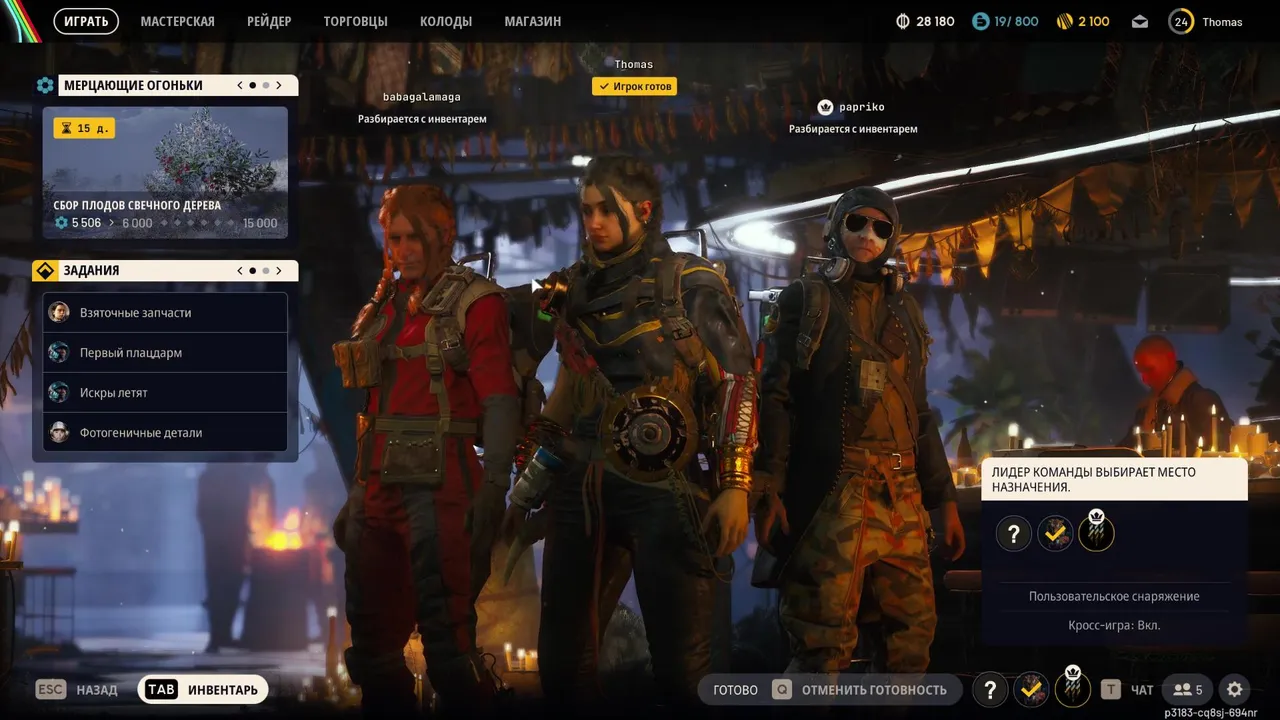Open ИНВЕНТАРЬ with the TAB button
This screenshot has height=720, width=1280.
tap(203, 689)
